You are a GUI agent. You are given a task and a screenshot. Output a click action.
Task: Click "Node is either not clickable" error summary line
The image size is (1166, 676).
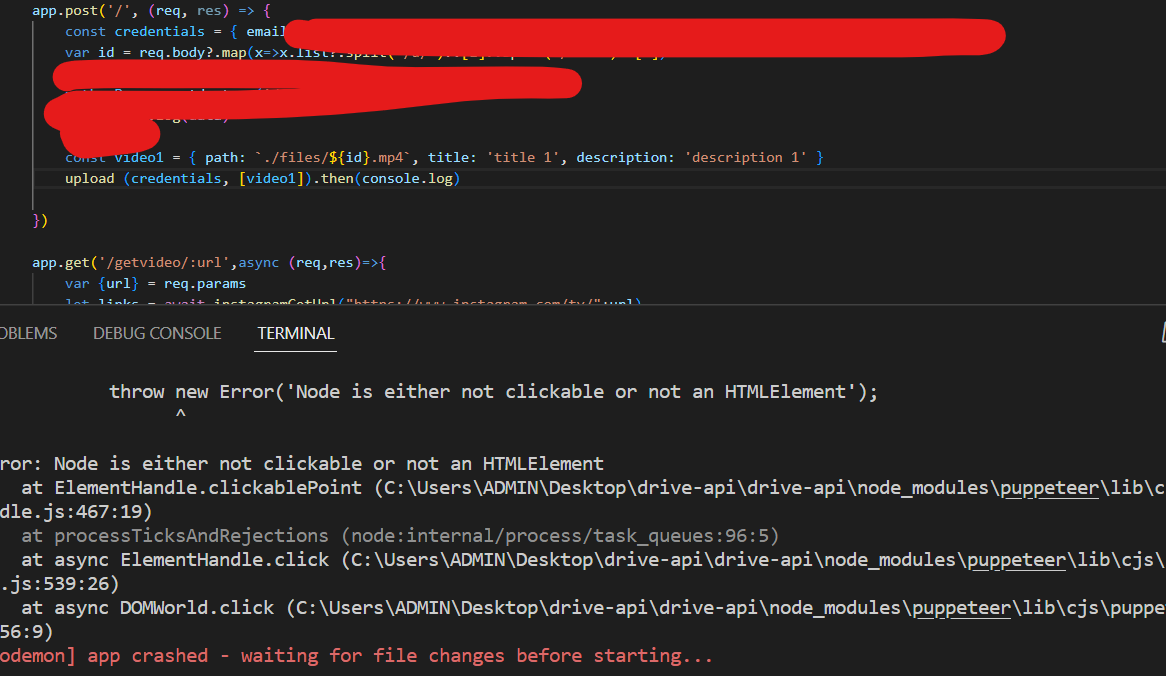[302, 464]
